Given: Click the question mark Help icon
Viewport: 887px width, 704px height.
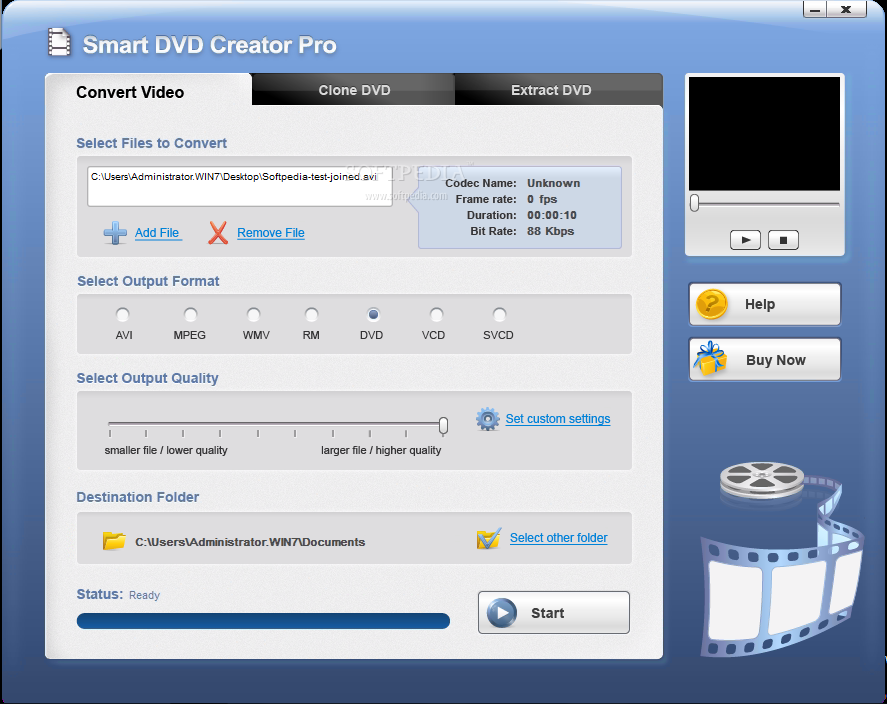Looking at the screenshot, I should [711, 304].
